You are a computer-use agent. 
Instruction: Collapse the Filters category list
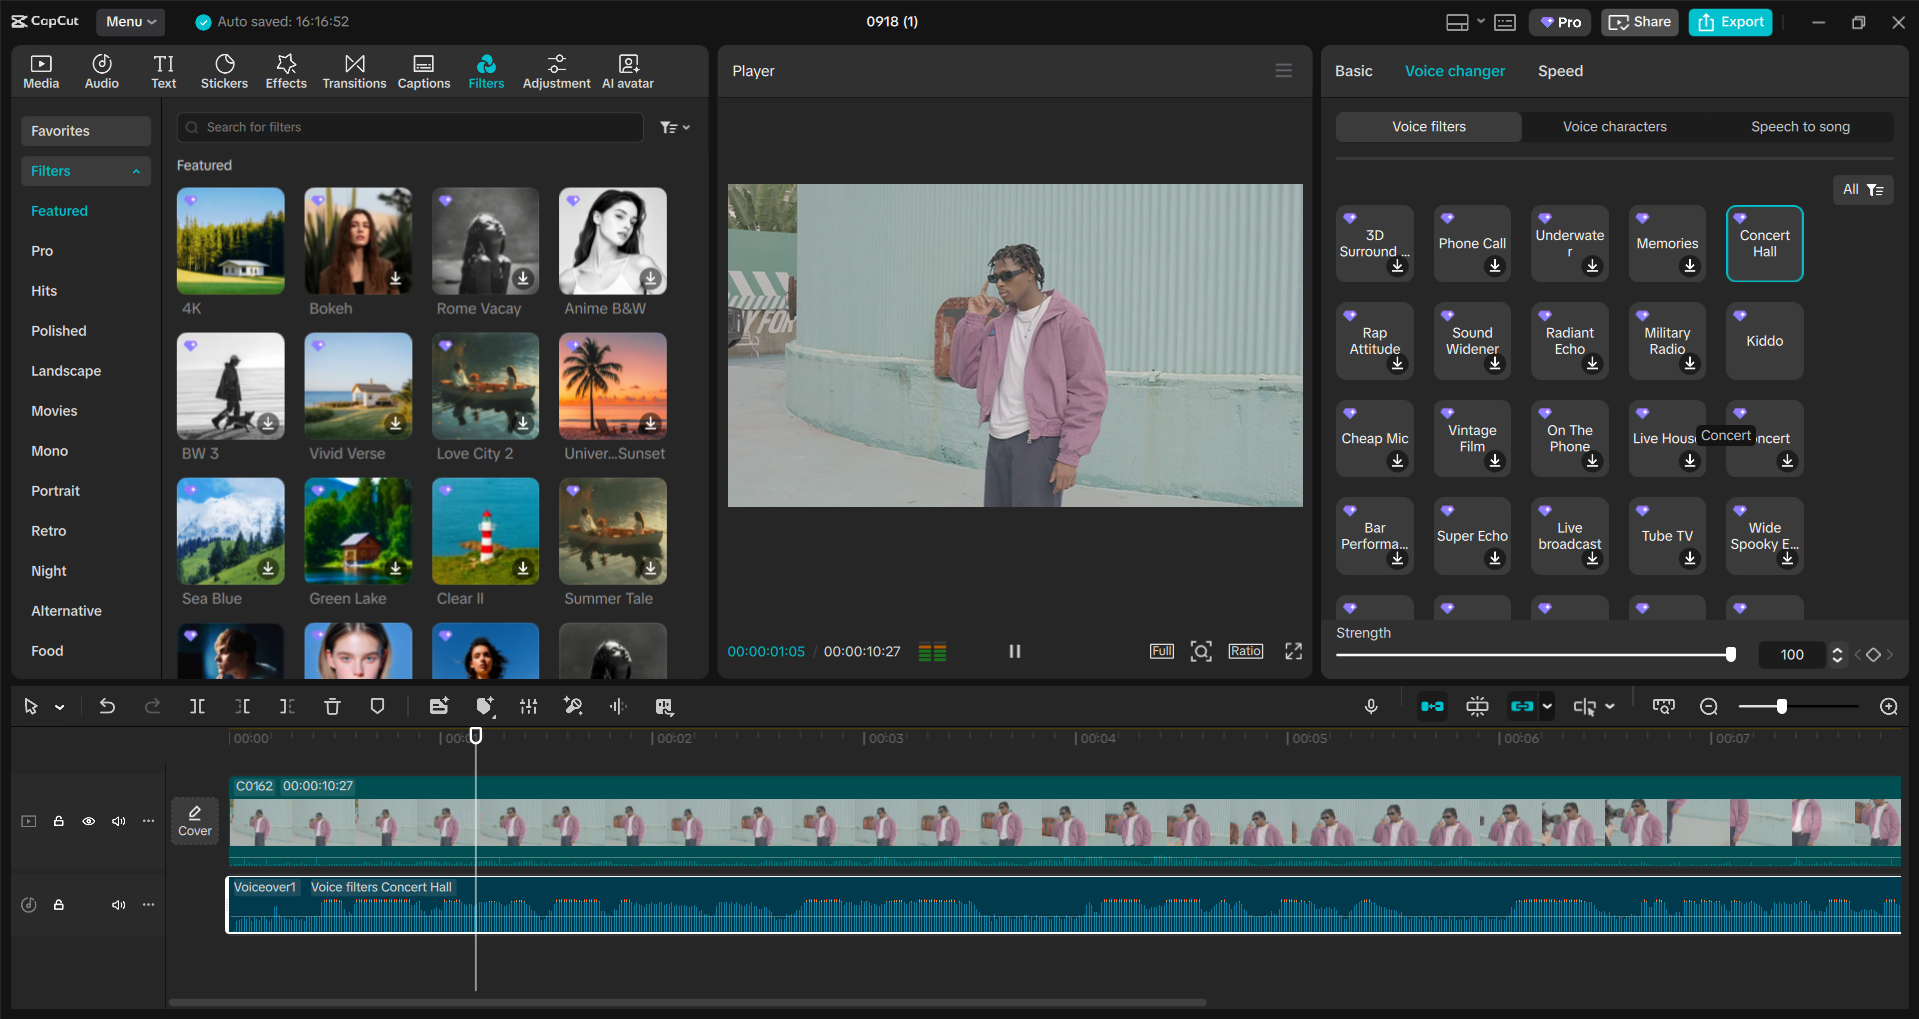coord(136,171)
